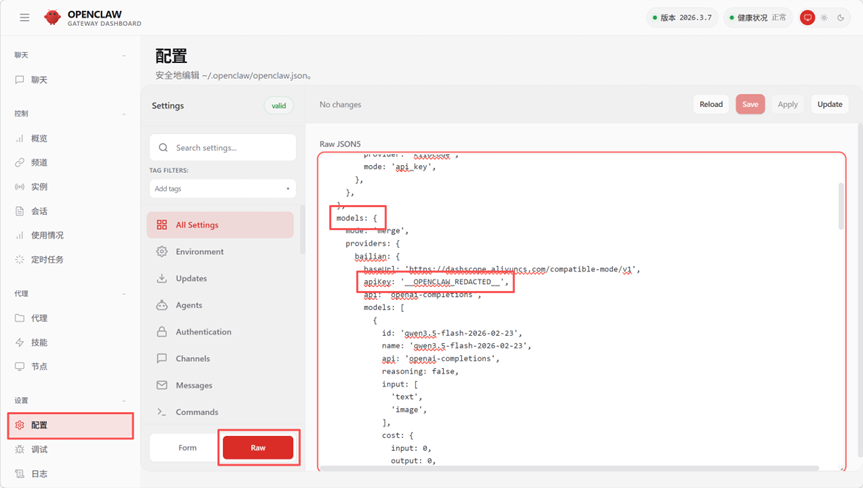Click the Apply button

pos(788,104)
